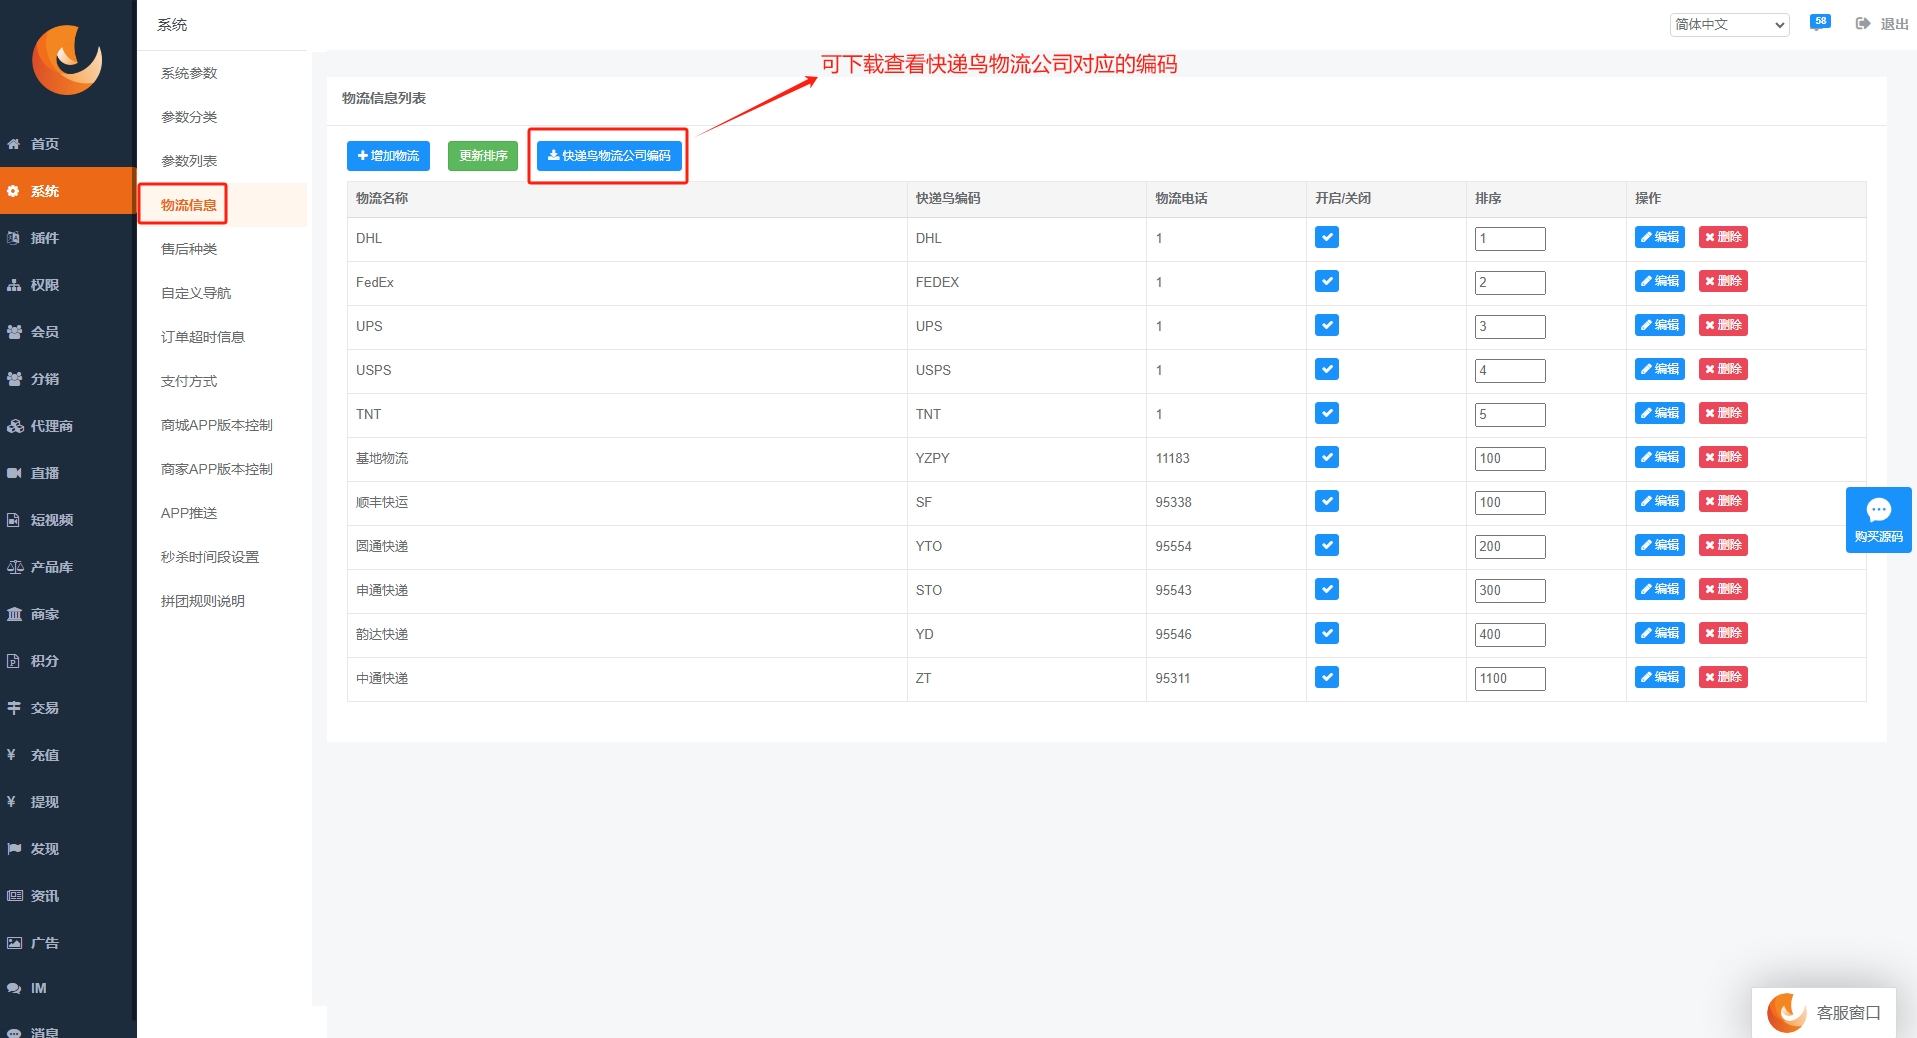
Task: Click 删除 for the FedEx row
Action: [1723, 281]
